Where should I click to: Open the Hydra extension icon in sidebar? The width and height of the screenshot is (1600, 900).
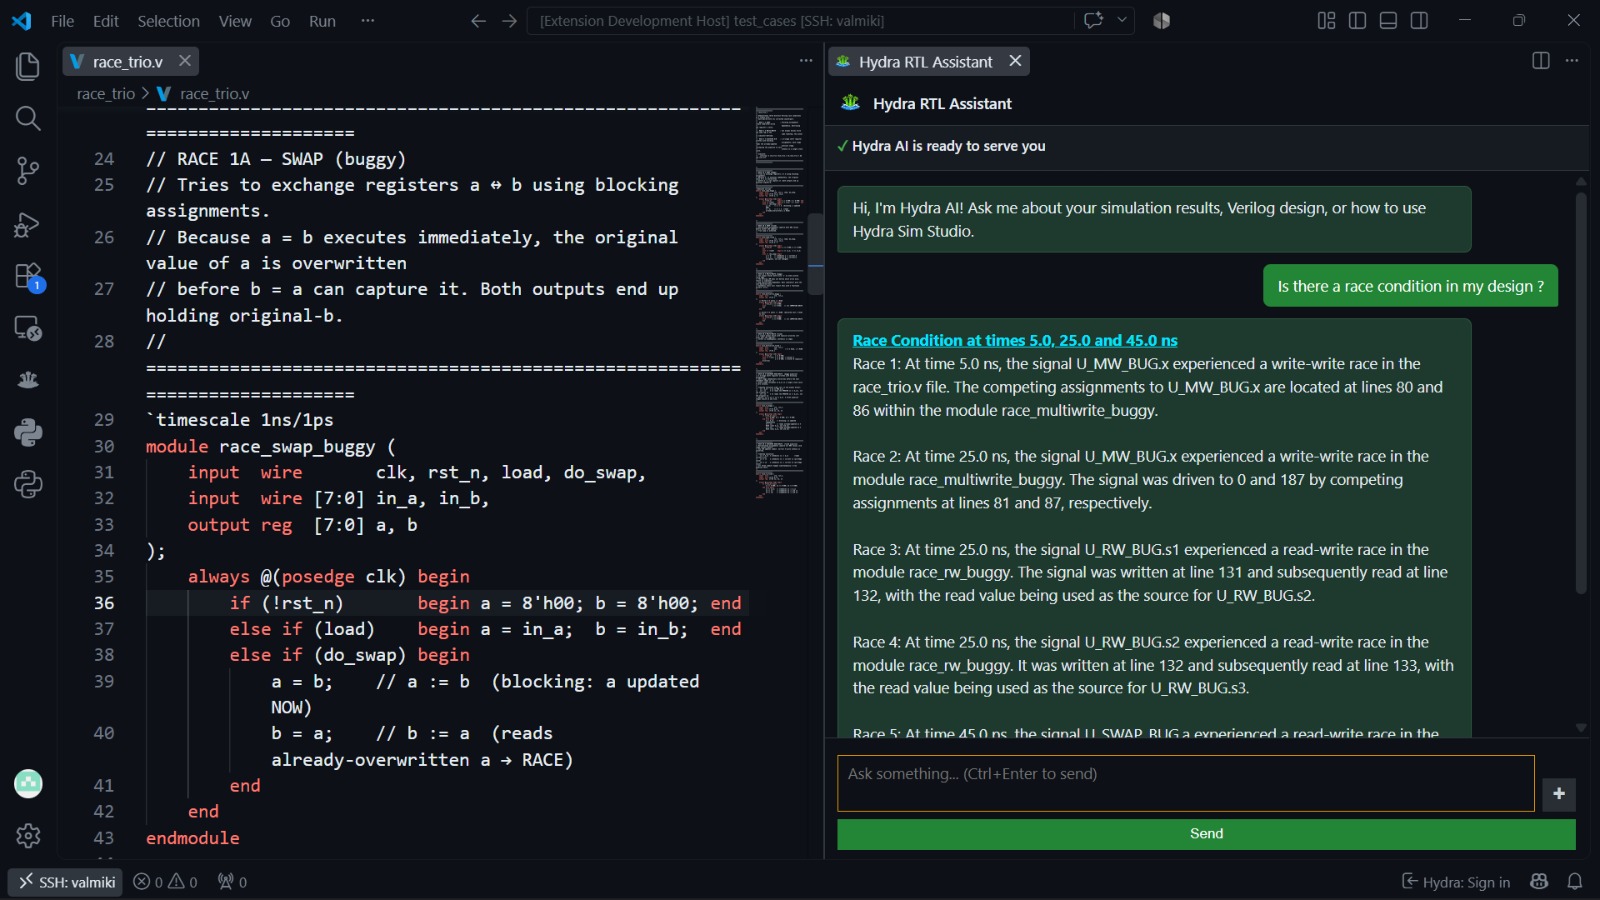coord(28,380)
